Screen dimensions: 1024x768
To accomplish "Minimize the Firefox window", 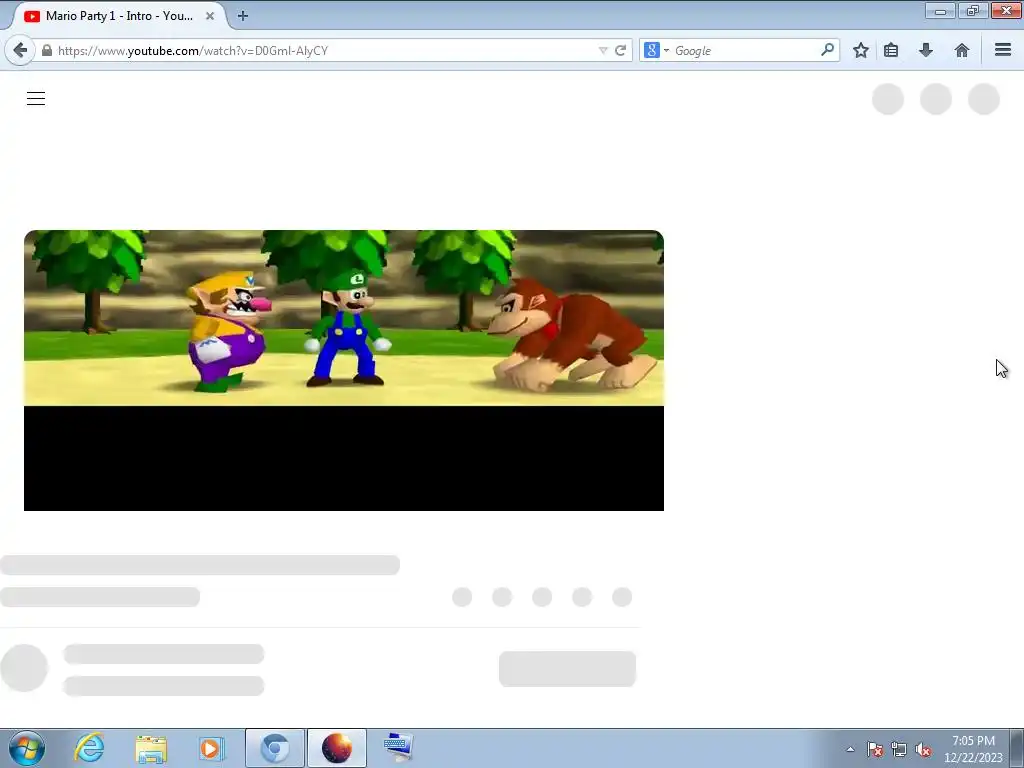I will coord(940,11).
